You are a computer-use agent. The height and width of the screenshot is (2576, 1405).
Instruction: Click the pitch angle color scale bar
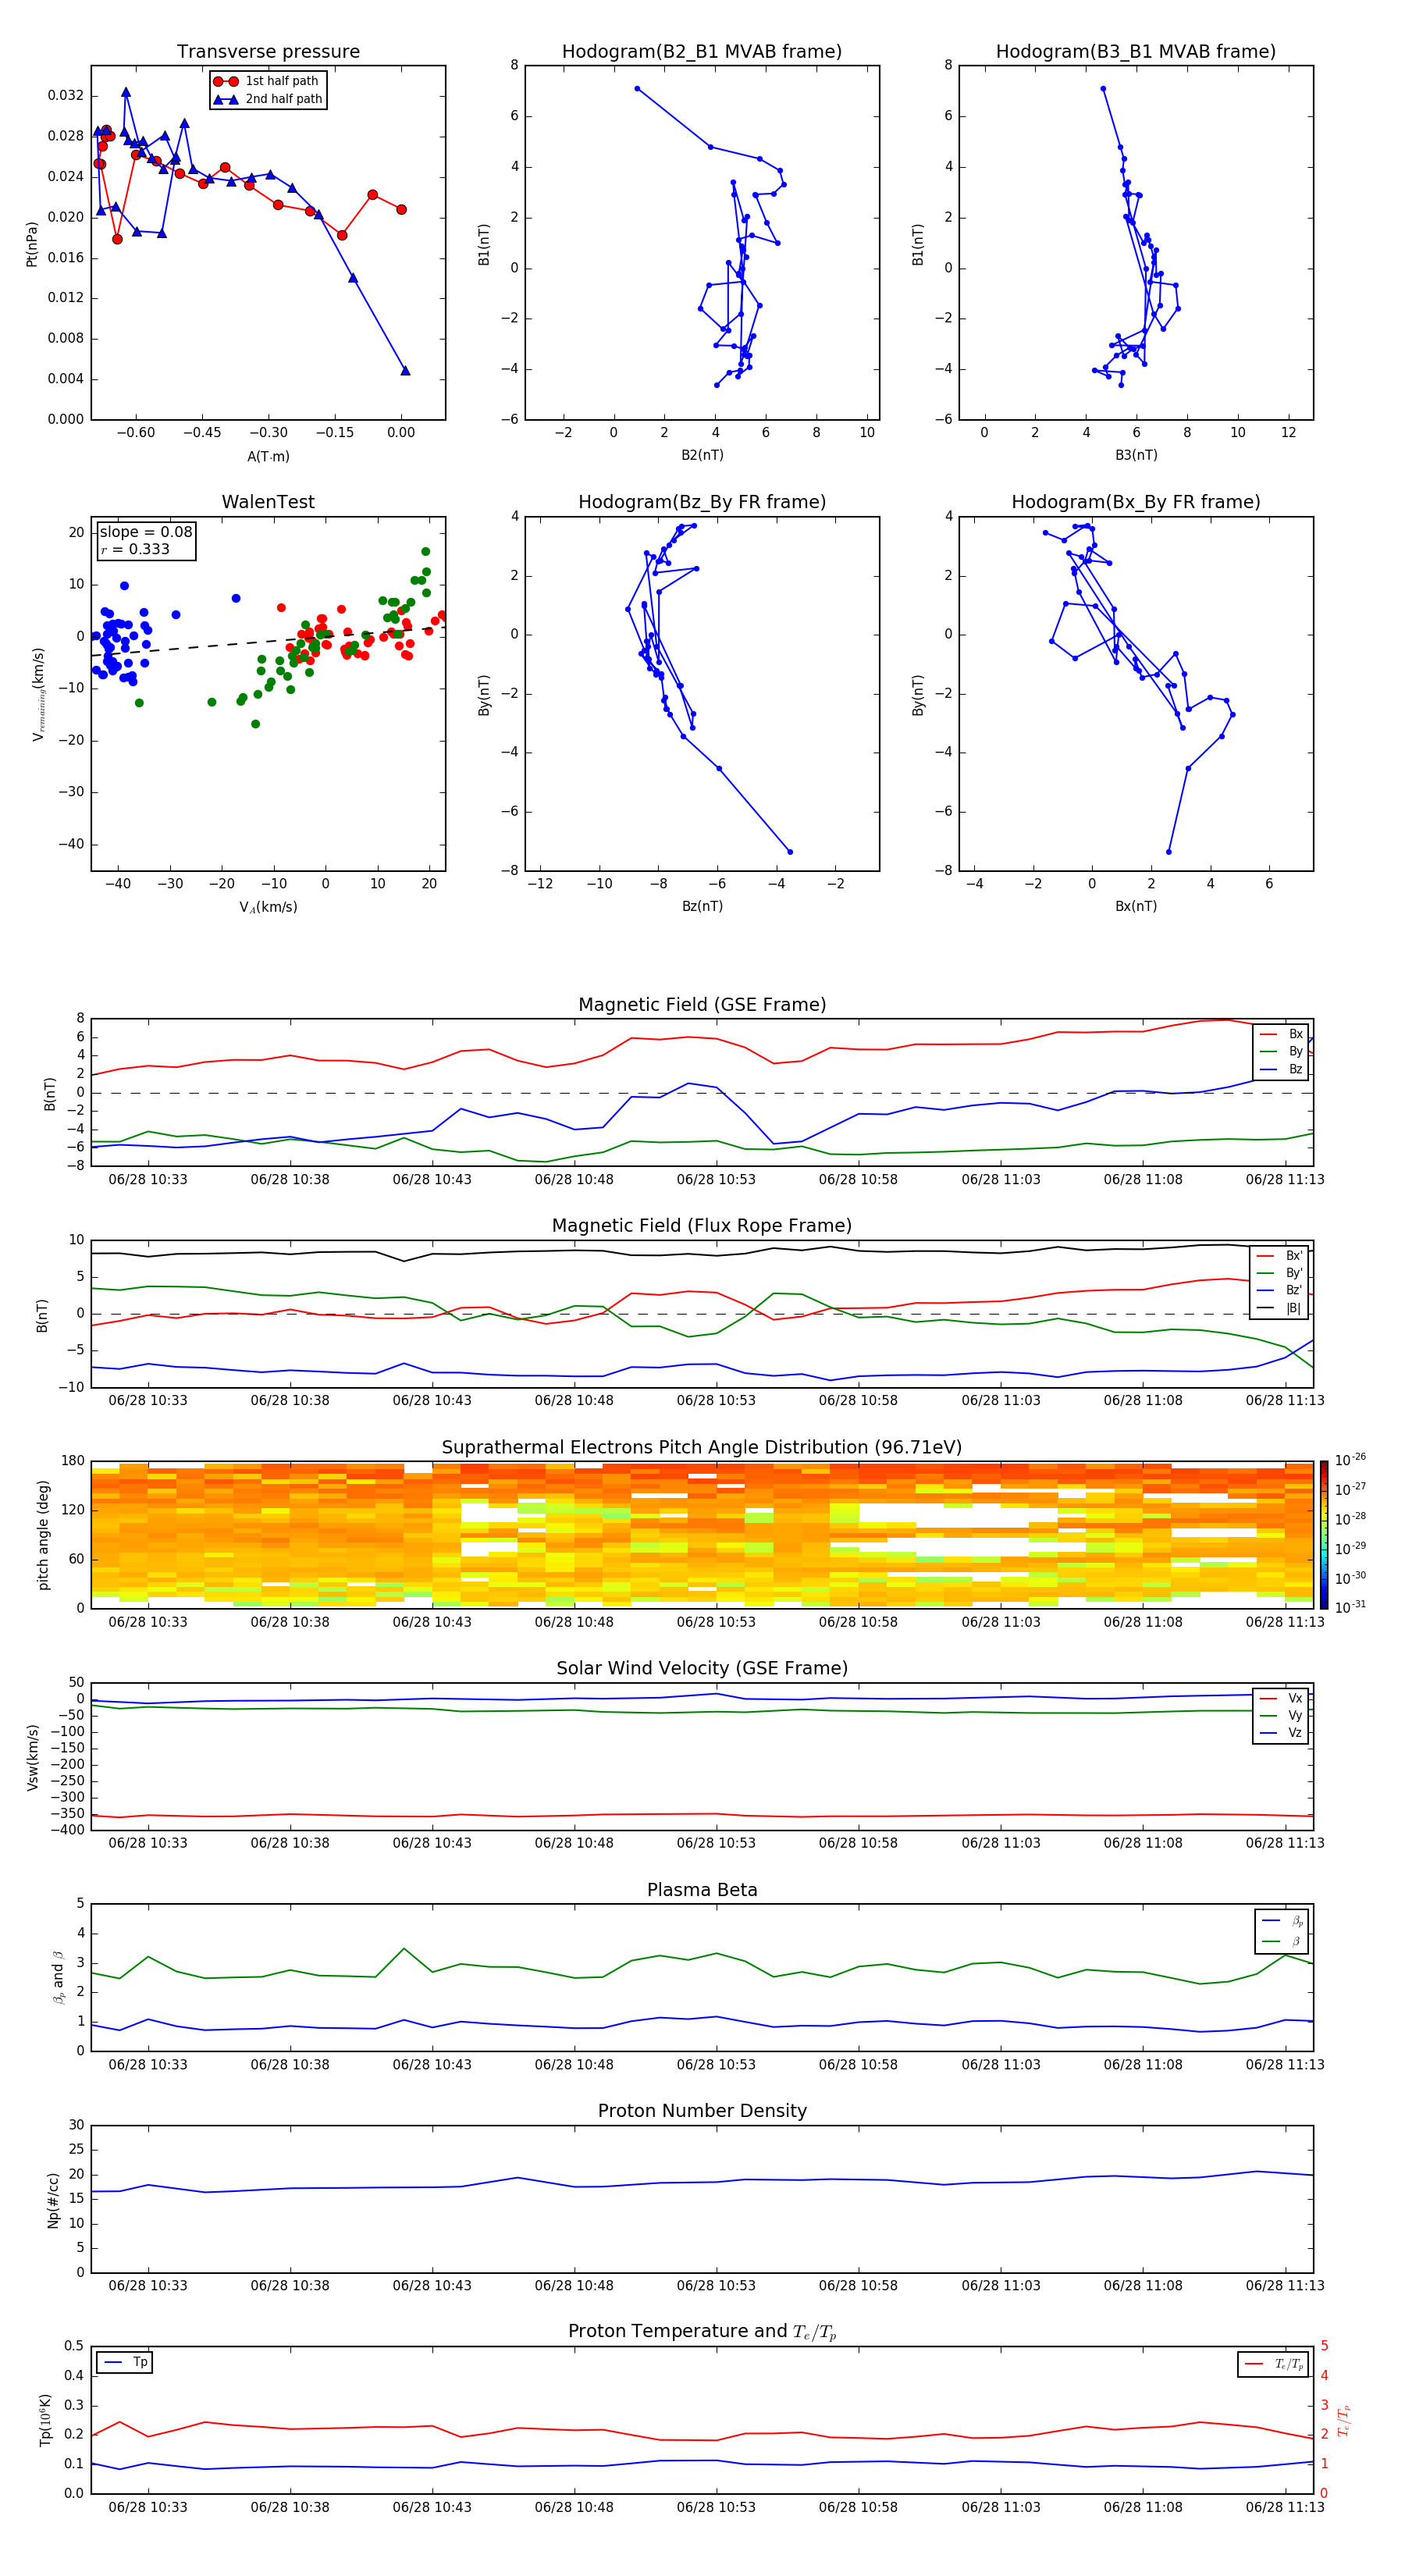[1324, 1535]
